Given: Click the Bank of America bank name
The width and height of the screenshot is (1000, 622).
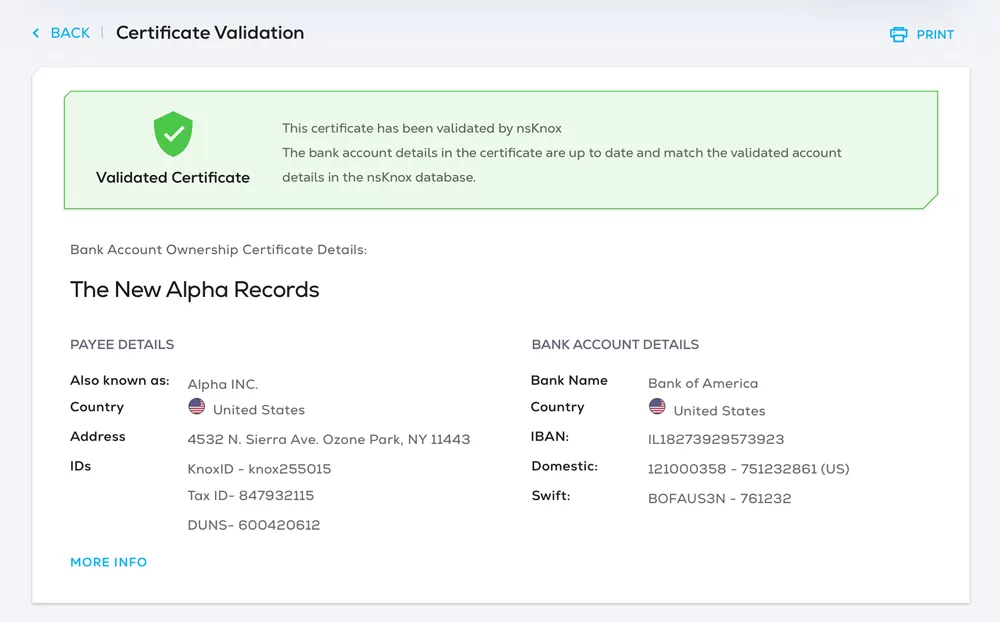Looking at the screenshot, I should tap(703, 383).
